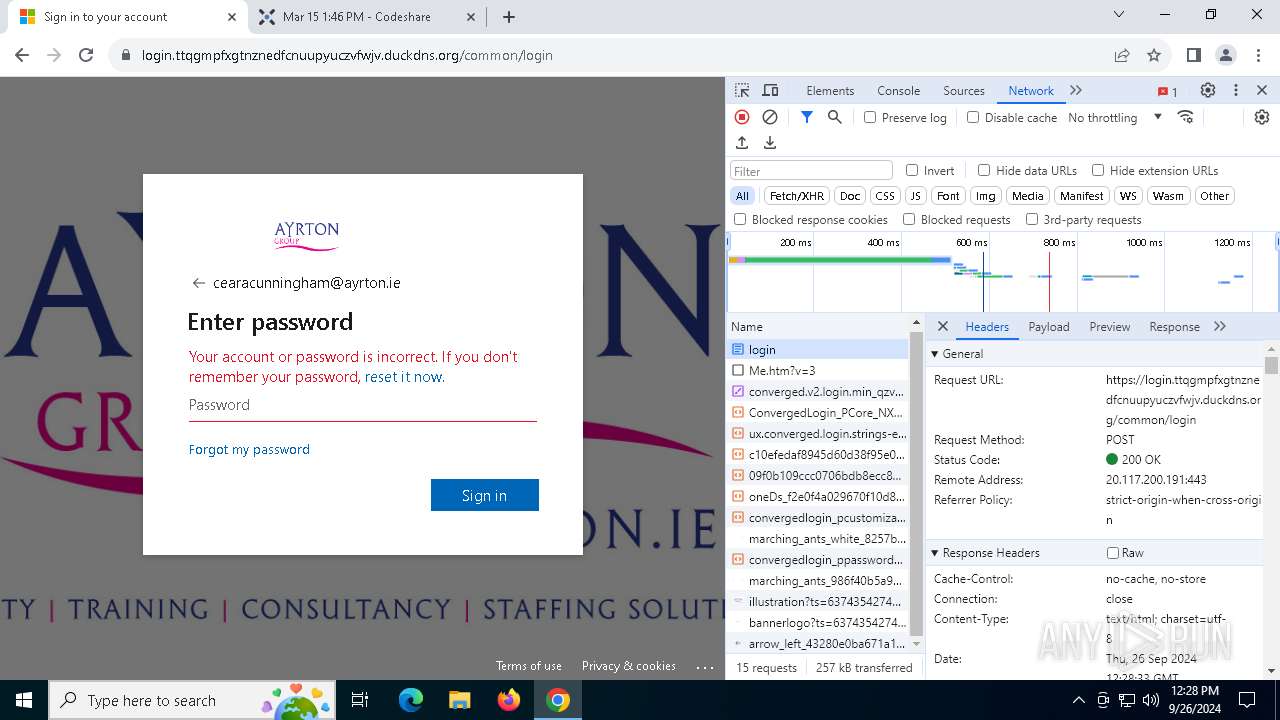Filter requests by JS type
The width and height of the screenshot is (1280, 720).
[915, 196]
